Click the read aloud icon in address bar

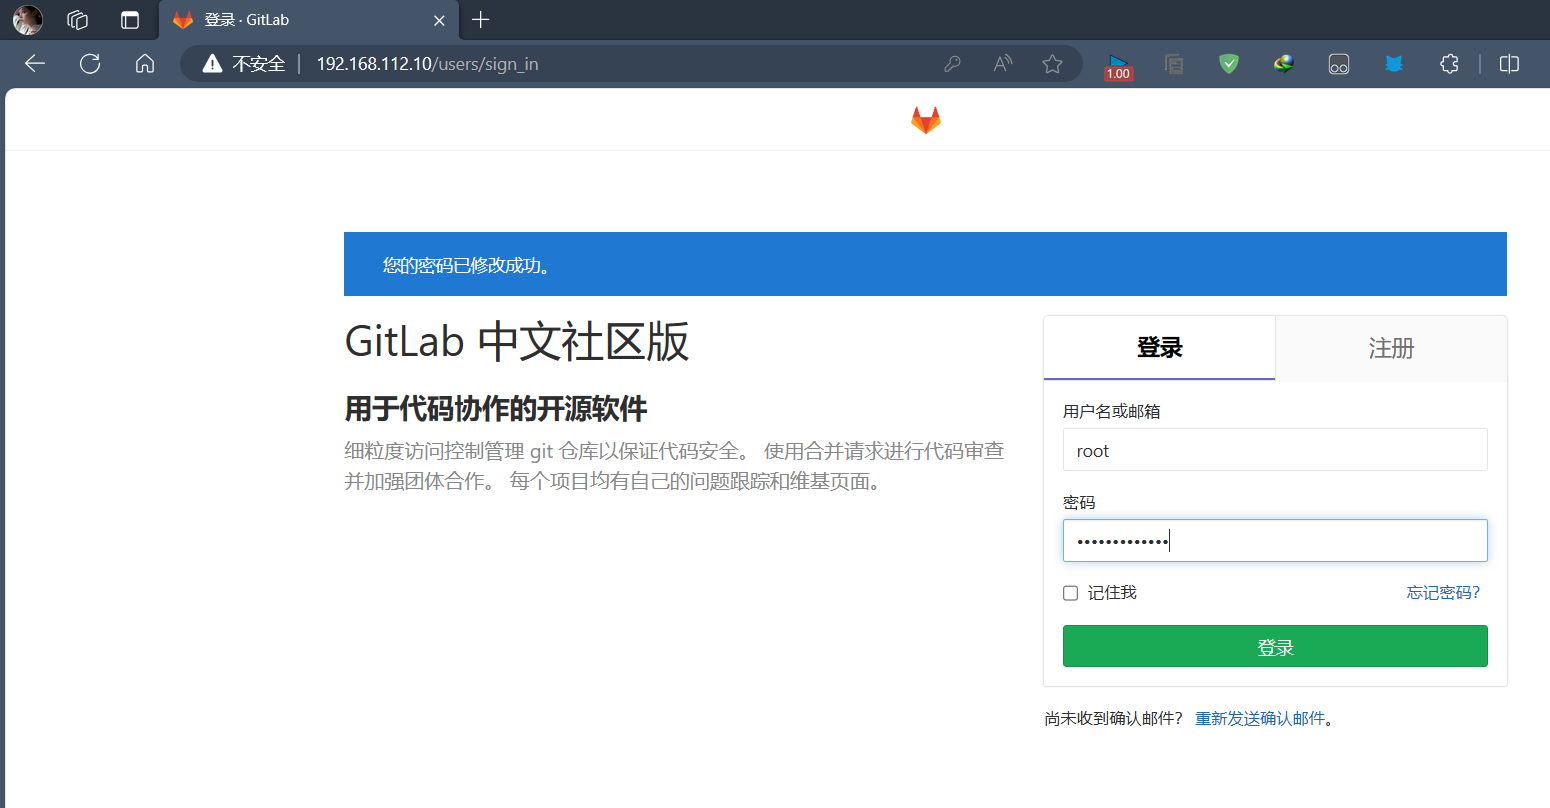(1002, 64)
